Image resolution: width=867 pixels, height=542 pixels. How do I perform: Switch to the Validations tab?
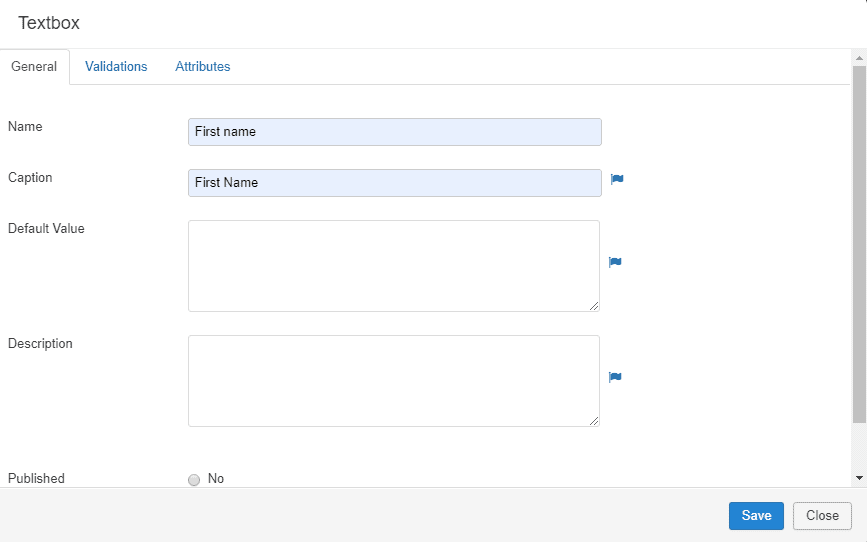(116, 66)
